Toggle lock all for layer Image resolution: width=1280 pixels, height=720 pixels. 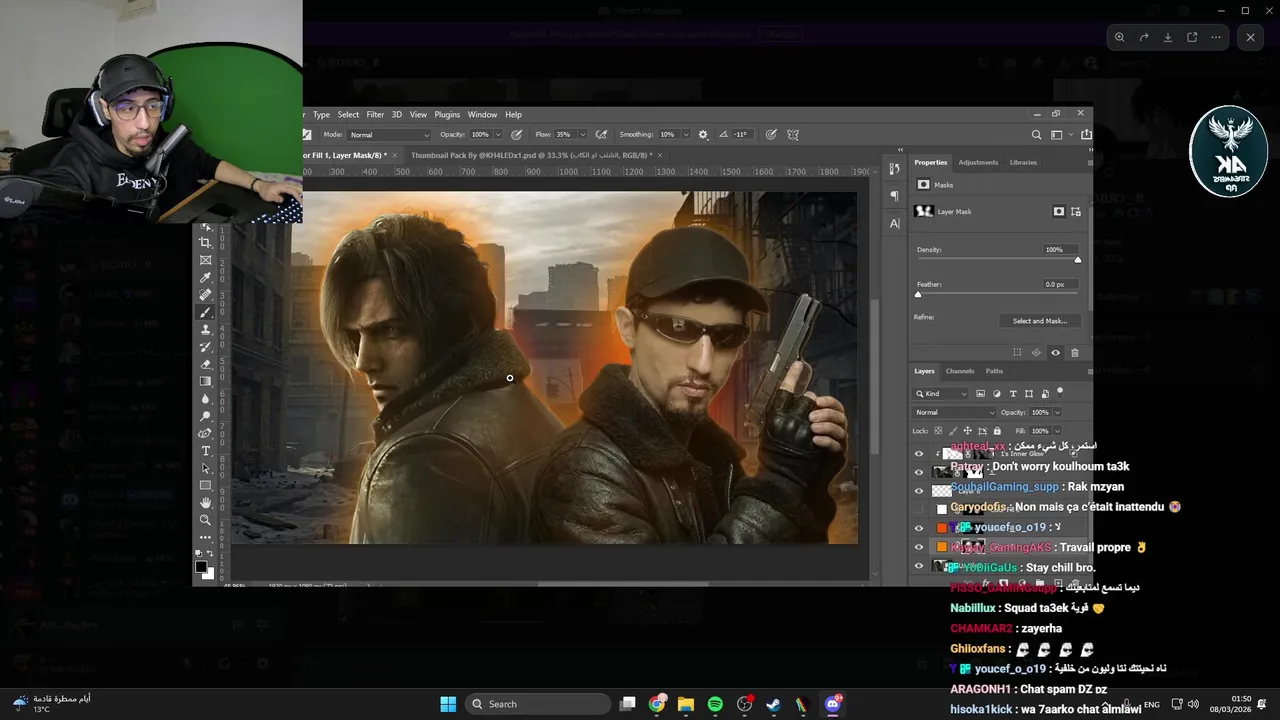point(997,431)
